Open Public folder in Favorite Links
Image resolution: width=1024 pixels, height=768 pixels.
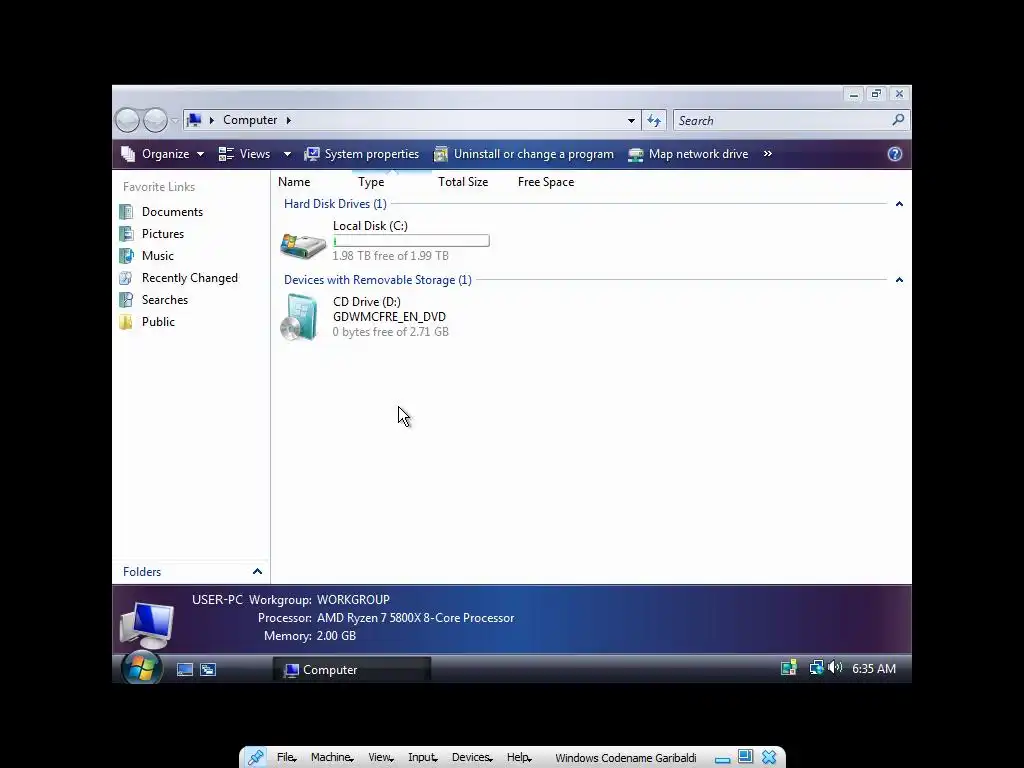158,322
